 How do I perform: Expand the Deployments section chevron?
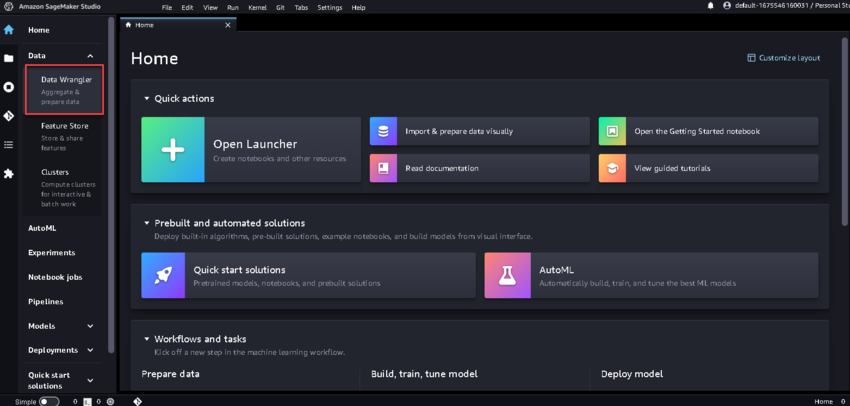[90, 350]
